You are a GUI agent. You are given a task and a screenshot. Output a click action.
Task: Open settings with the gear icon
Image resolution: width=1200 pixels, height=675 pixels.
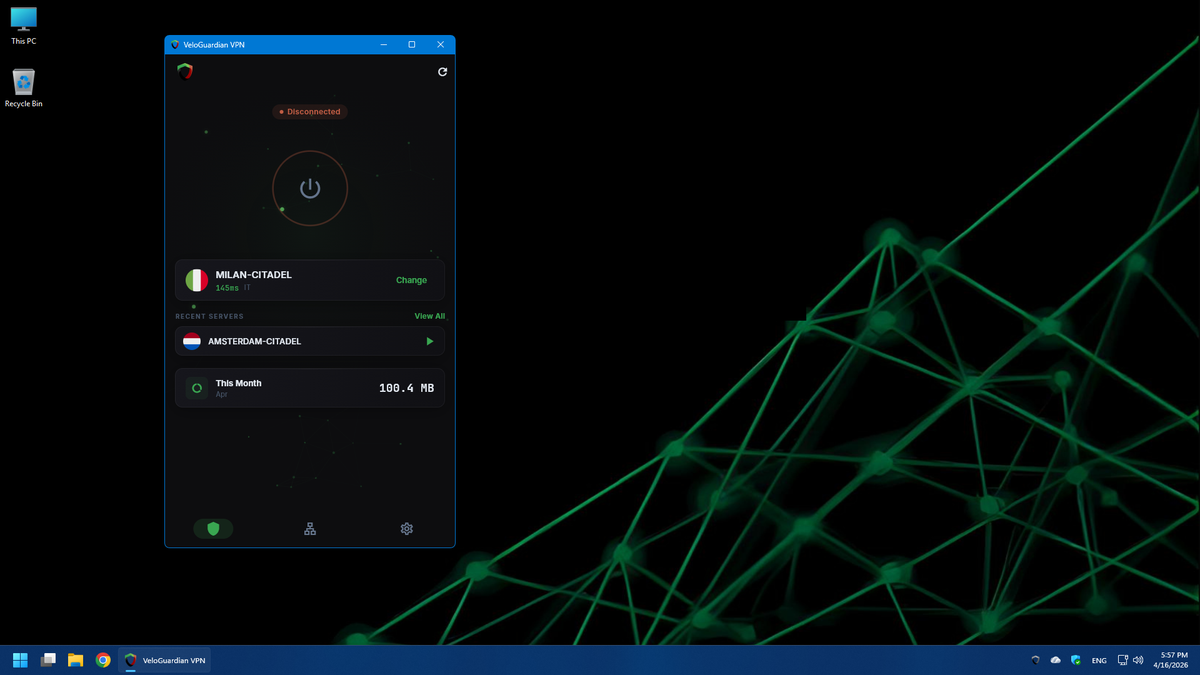[406, 528]
